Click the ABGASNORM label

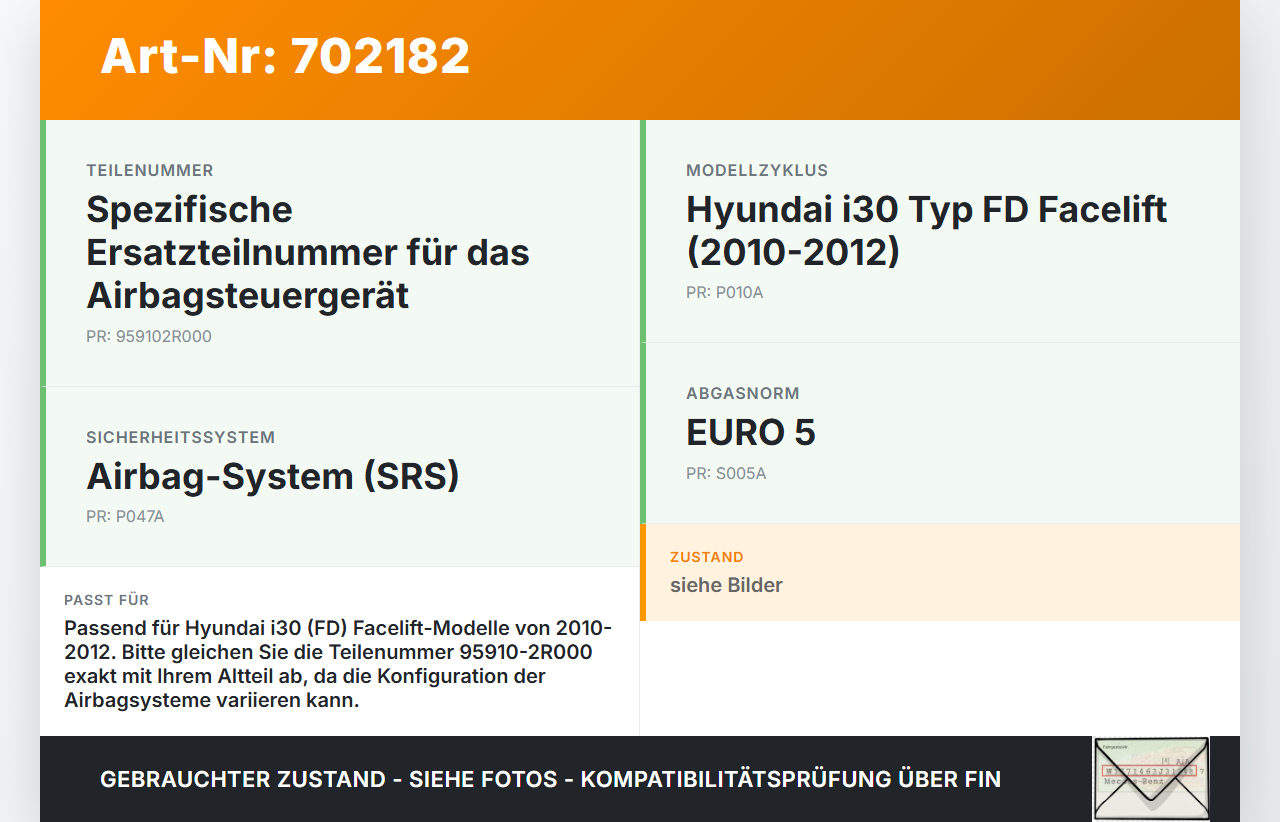click(743, 394)
